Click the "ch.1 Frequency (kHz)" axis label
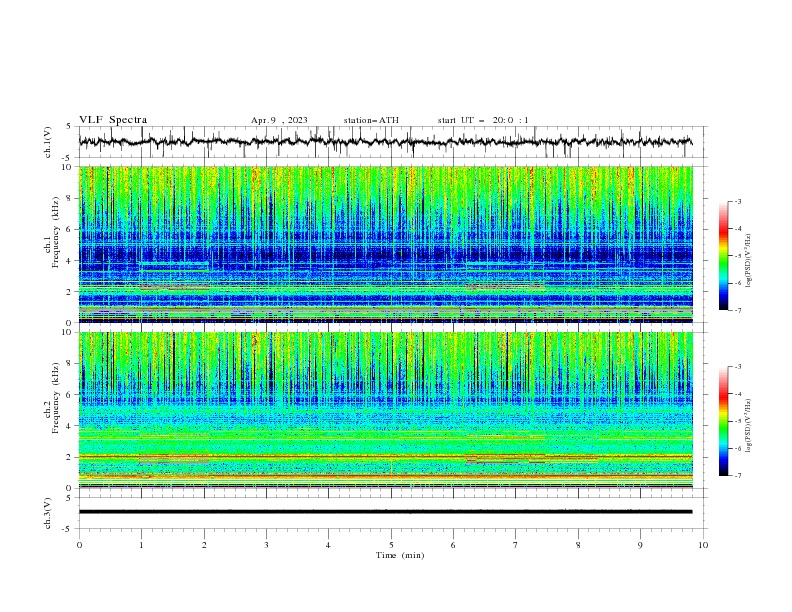Screen dimensions: 792x612 [52, 233]
